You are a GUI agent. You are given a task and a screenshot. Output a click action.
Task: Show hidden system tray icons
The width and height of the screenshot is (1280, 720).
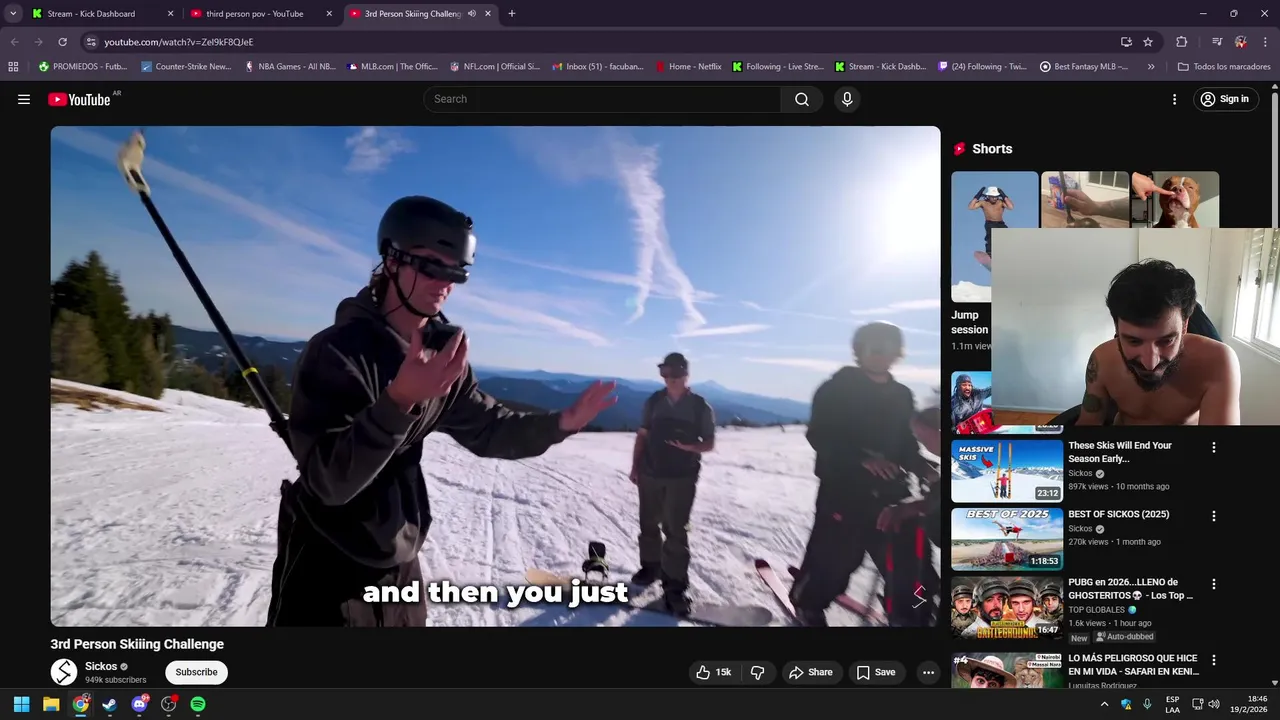click(1105, 704)
